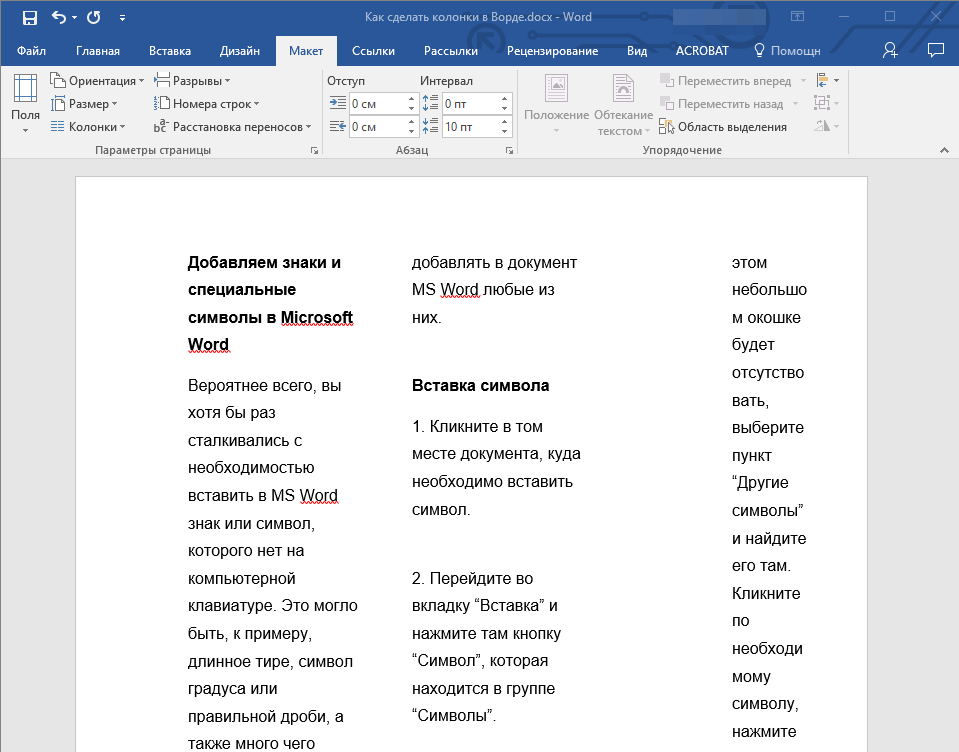The image size is (959, 752).
Task: Collapse the ribbon with the chevron arrow
Action: point(942,150)
